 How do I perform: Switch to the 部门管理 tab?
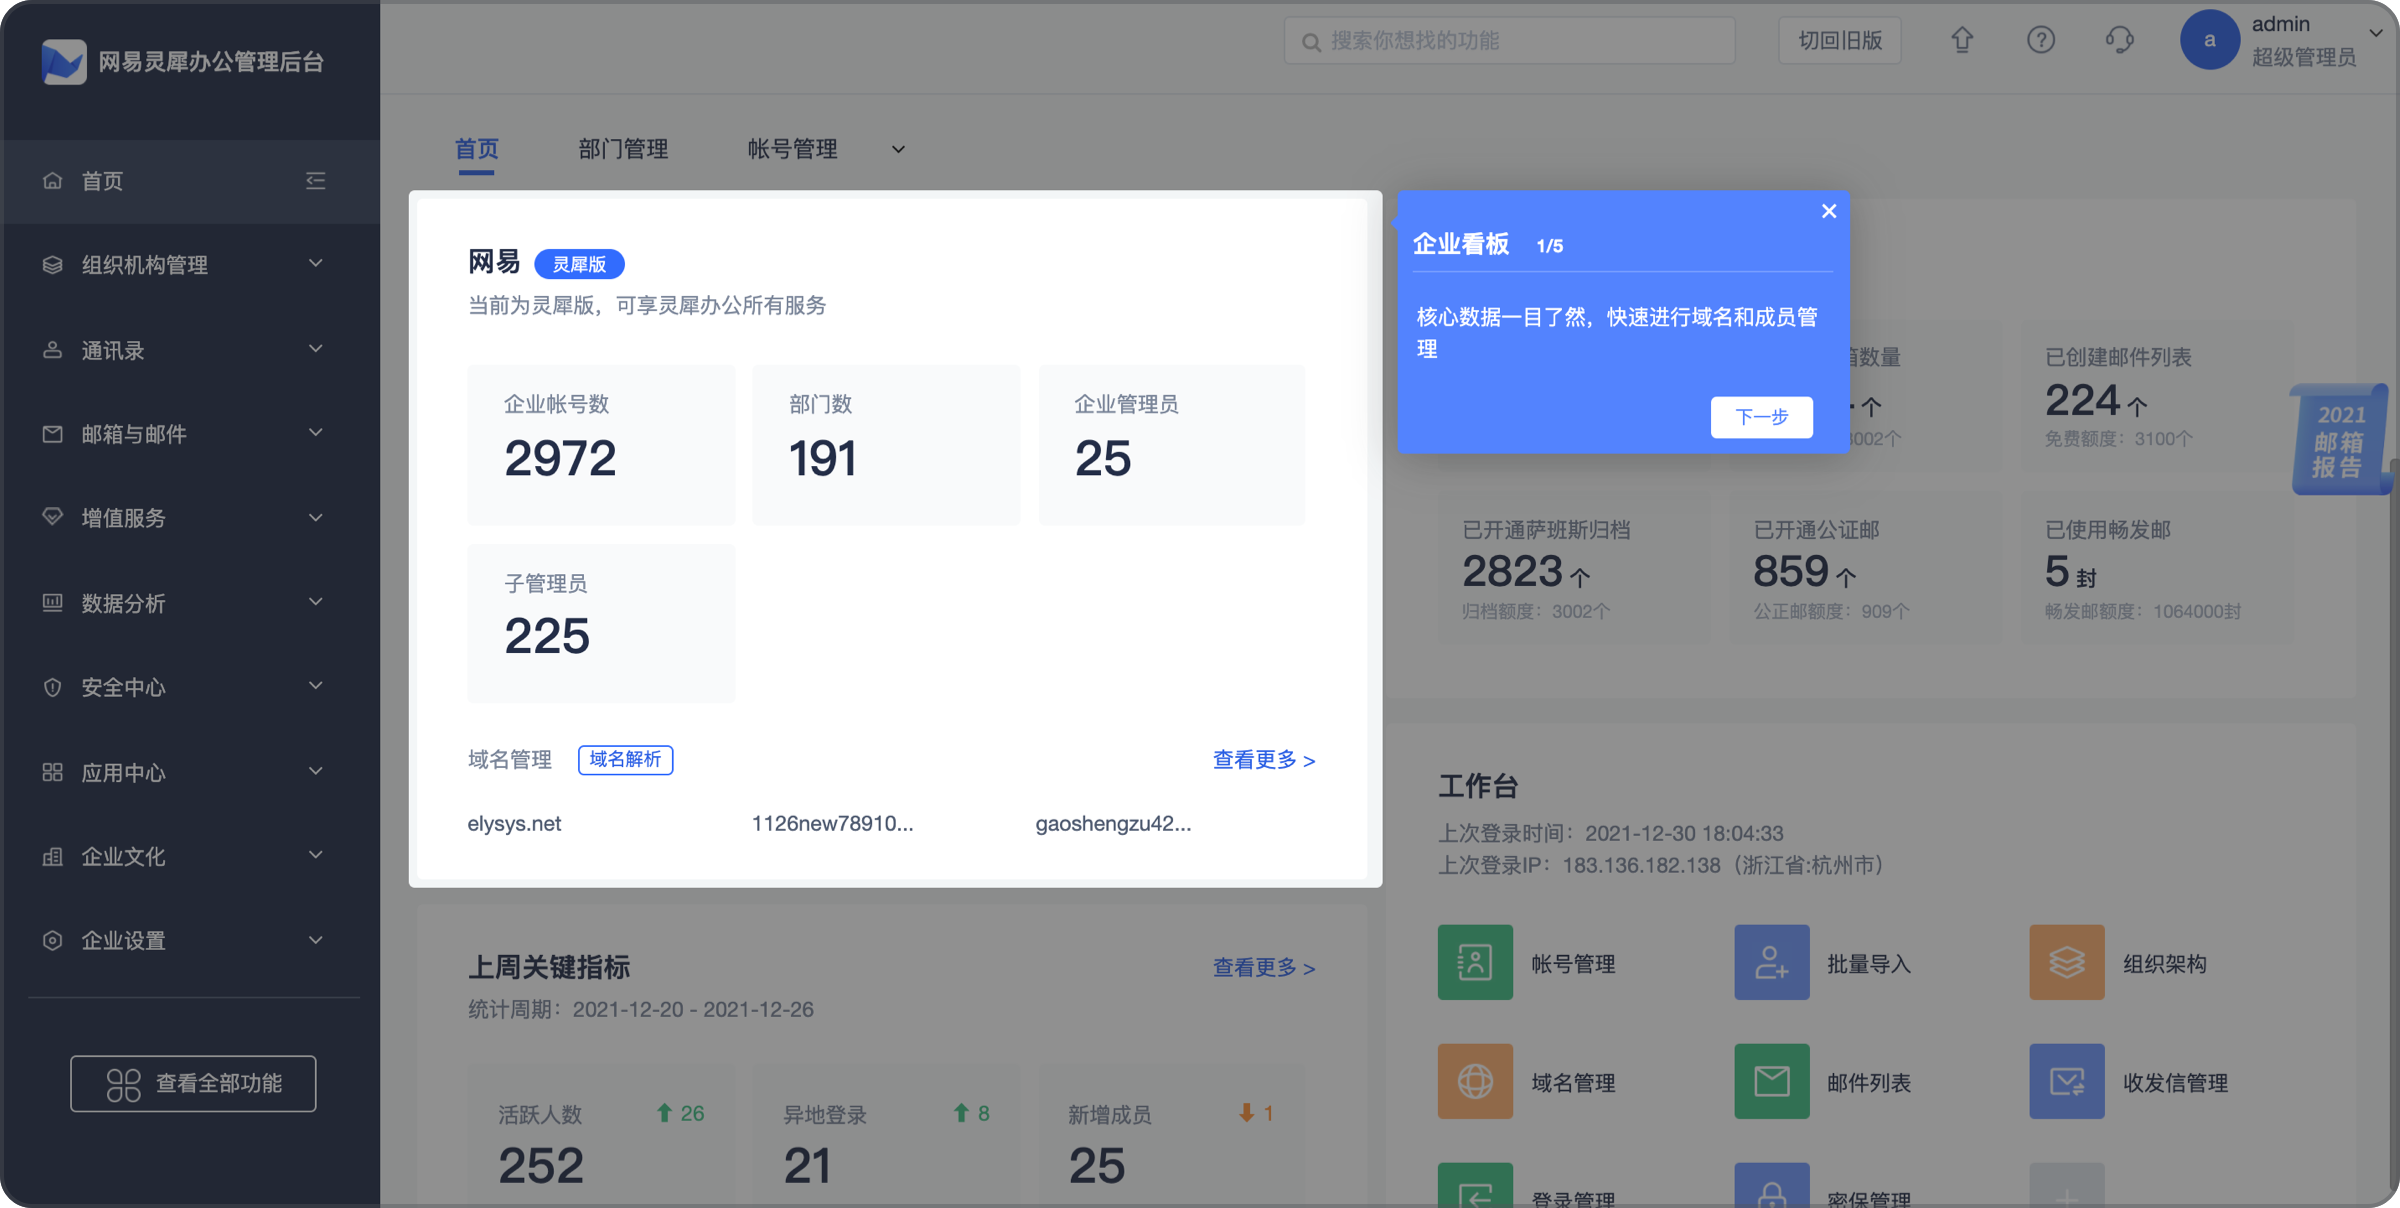coord(623,150)
